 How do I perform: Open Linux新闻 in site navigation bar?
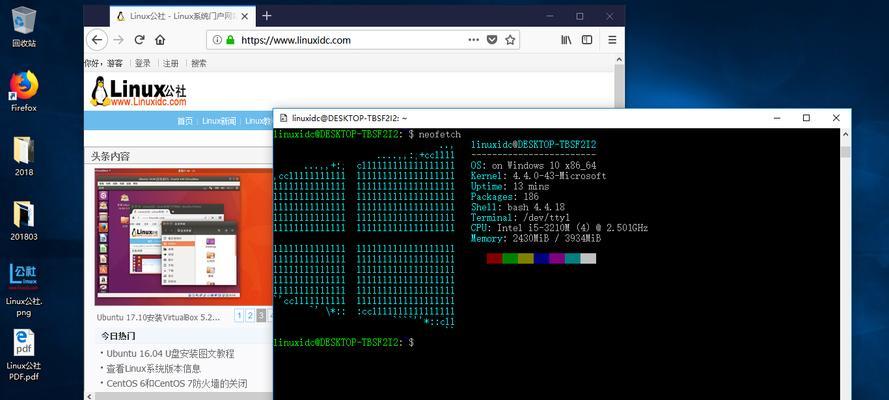(219, 121)
